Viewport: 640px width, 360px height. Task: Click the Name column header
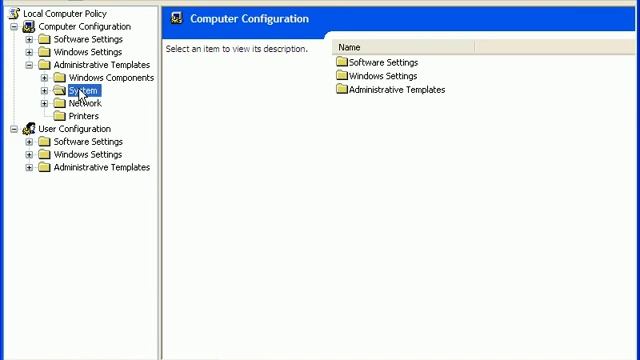pos(403,47)
